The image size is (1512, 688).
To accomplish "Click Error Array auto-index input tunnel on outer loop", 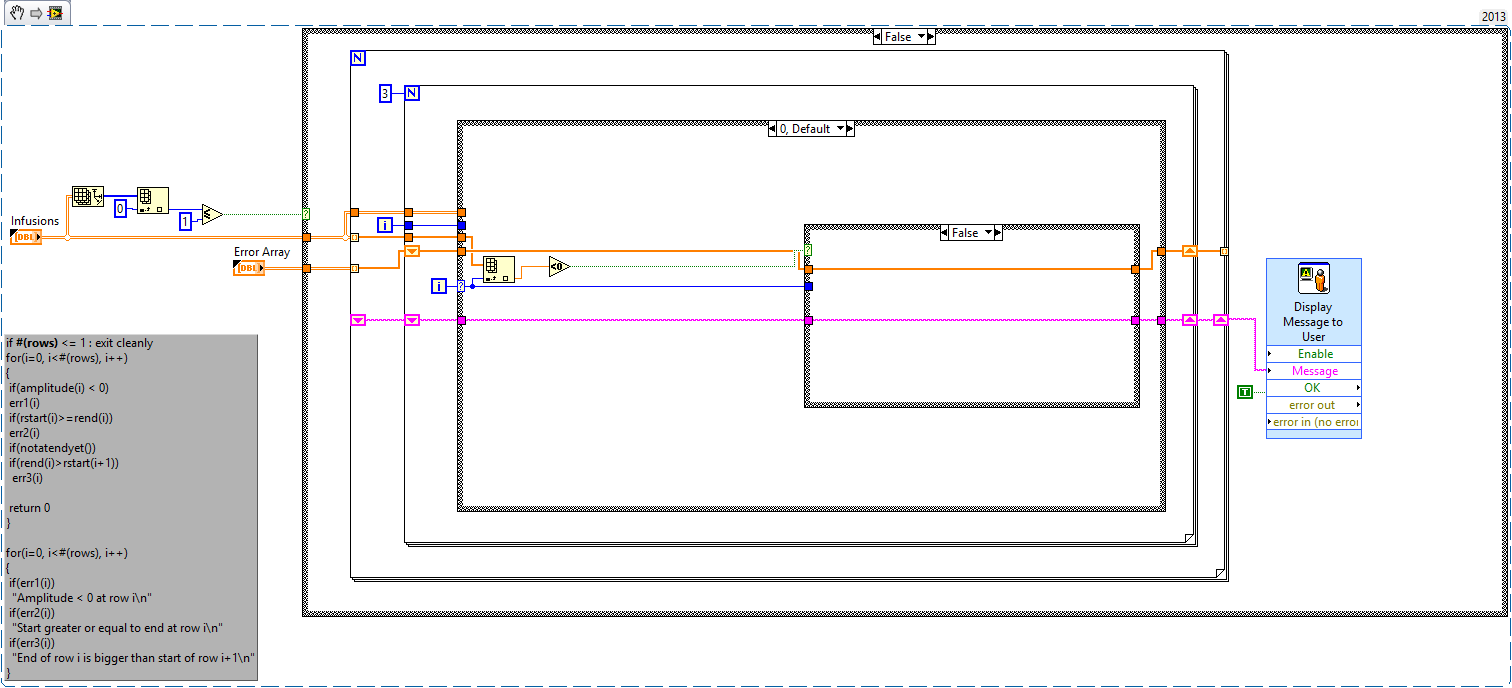I will click(355, 268).
